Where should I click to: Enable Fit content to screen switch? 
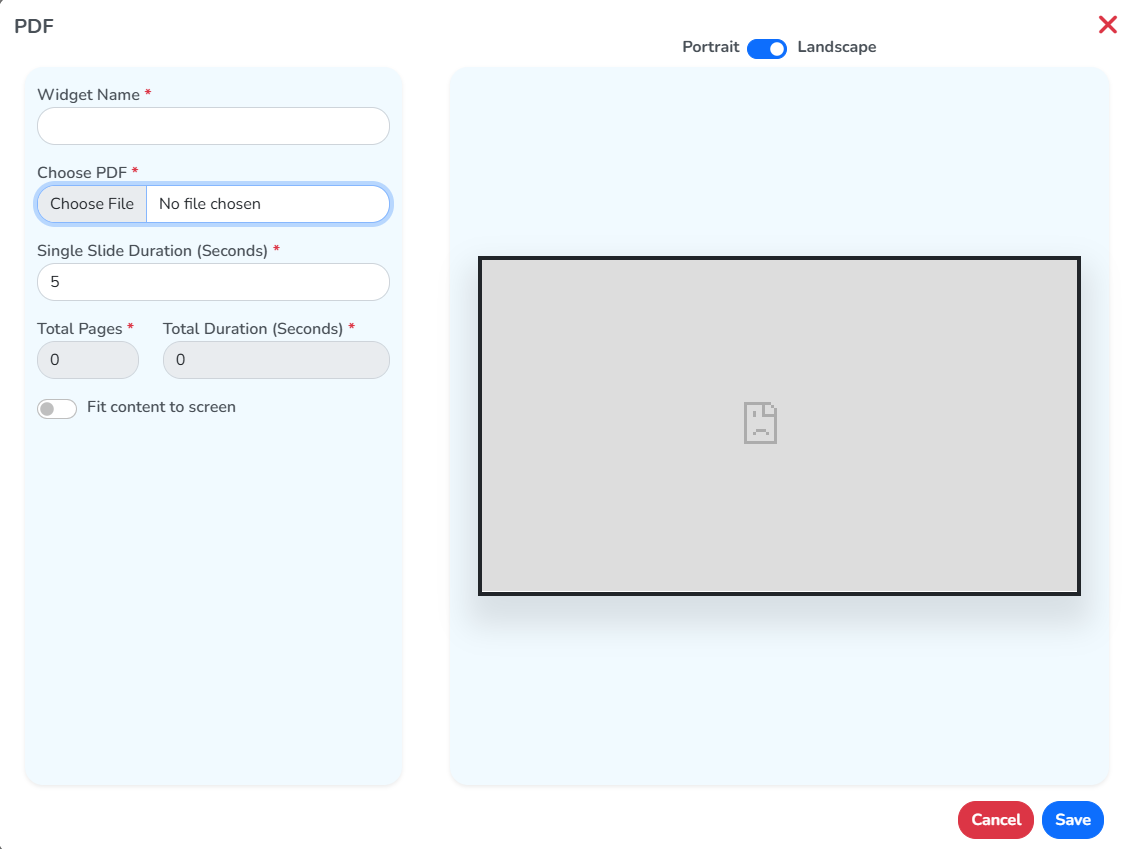pos(57,408)
